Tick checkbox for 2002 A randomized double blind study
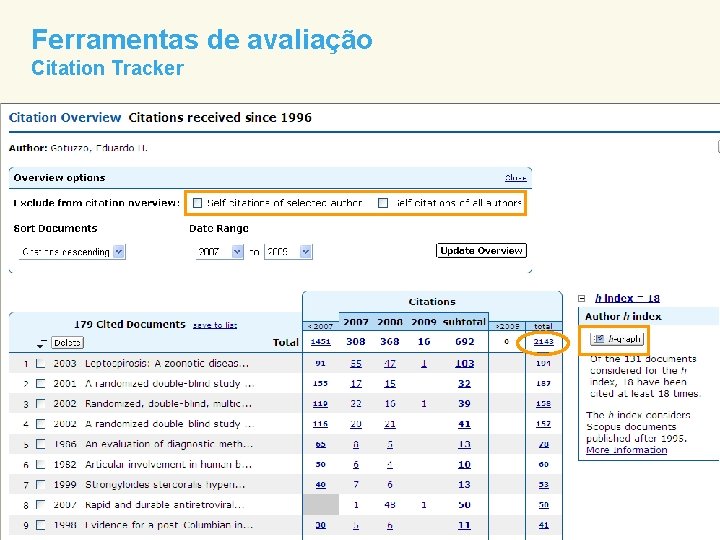 (40, 424)
